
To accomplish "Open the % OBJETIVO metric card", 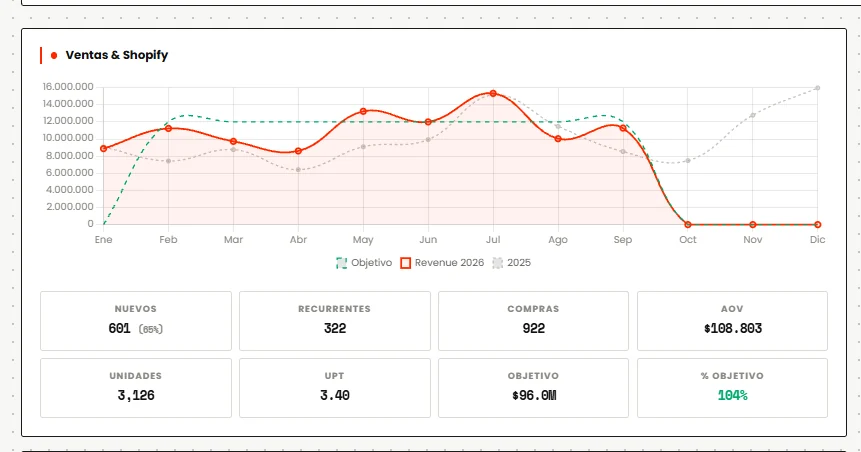I will [732, 388].
